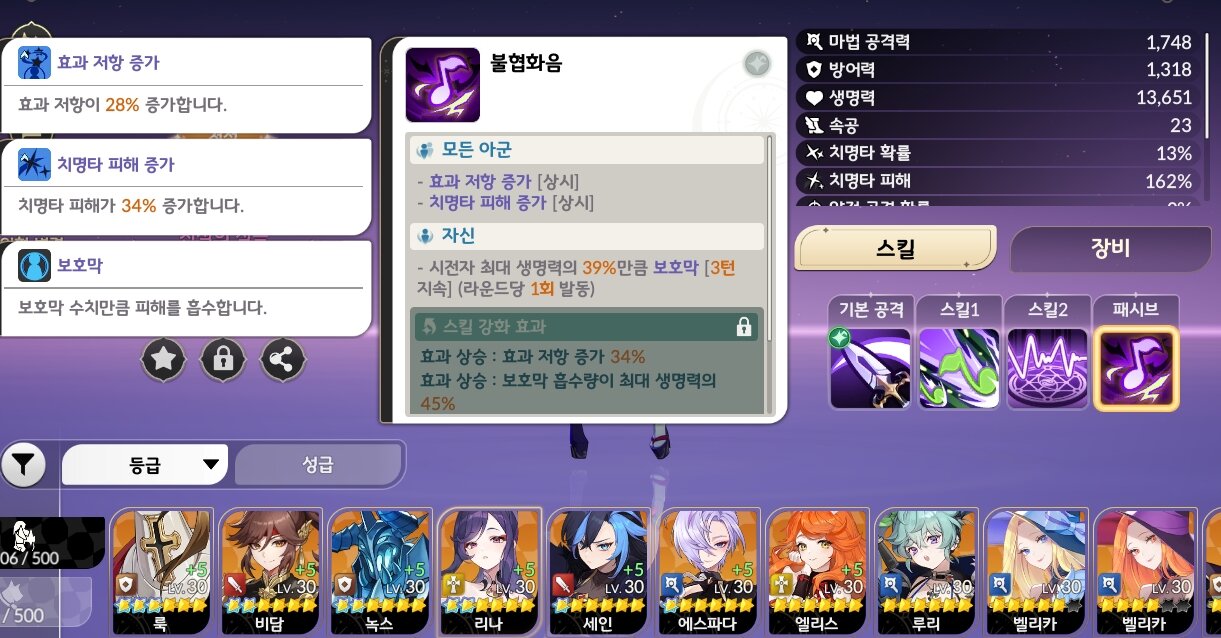Switch to the 스킬 tab
This screenshot has height=638, width=1221.
click(895, 248)
